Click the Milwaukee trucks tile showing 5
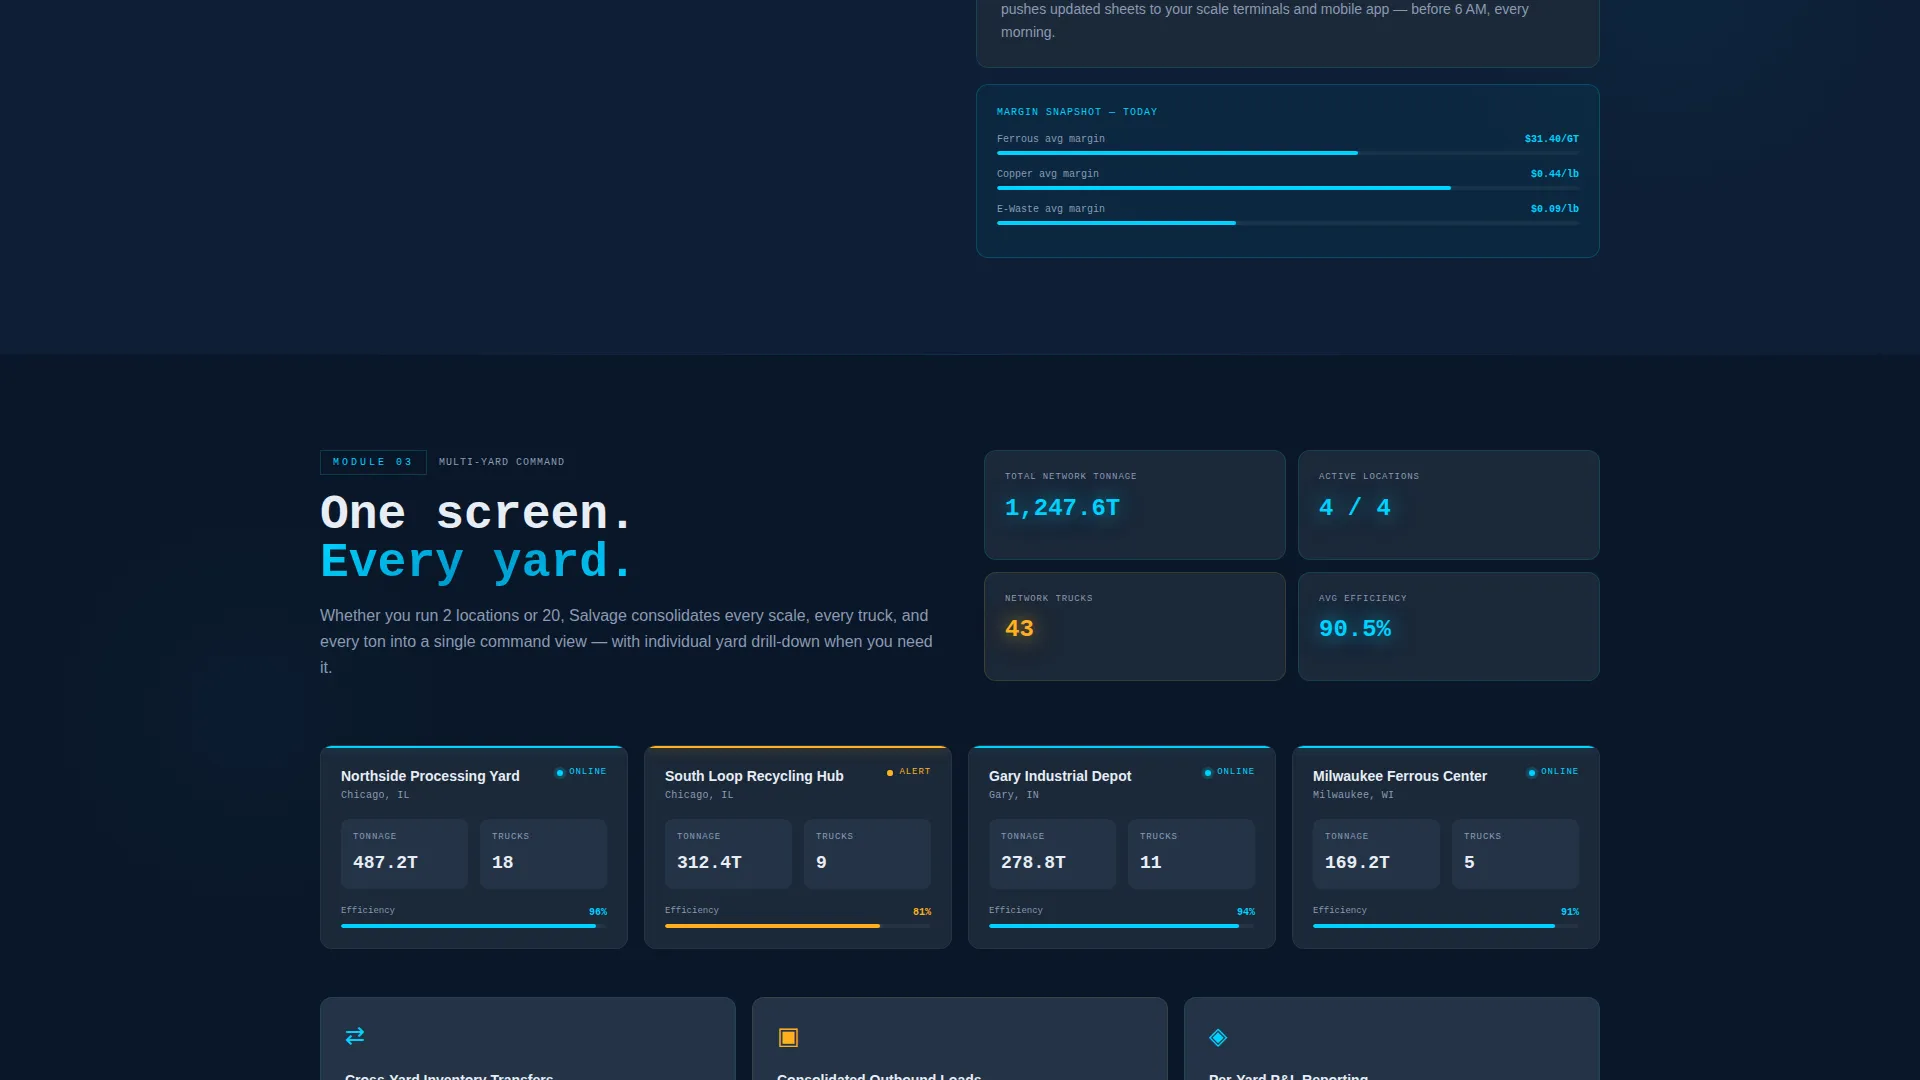This screenshot has height=1080, width=1920. coord(1515,854)
